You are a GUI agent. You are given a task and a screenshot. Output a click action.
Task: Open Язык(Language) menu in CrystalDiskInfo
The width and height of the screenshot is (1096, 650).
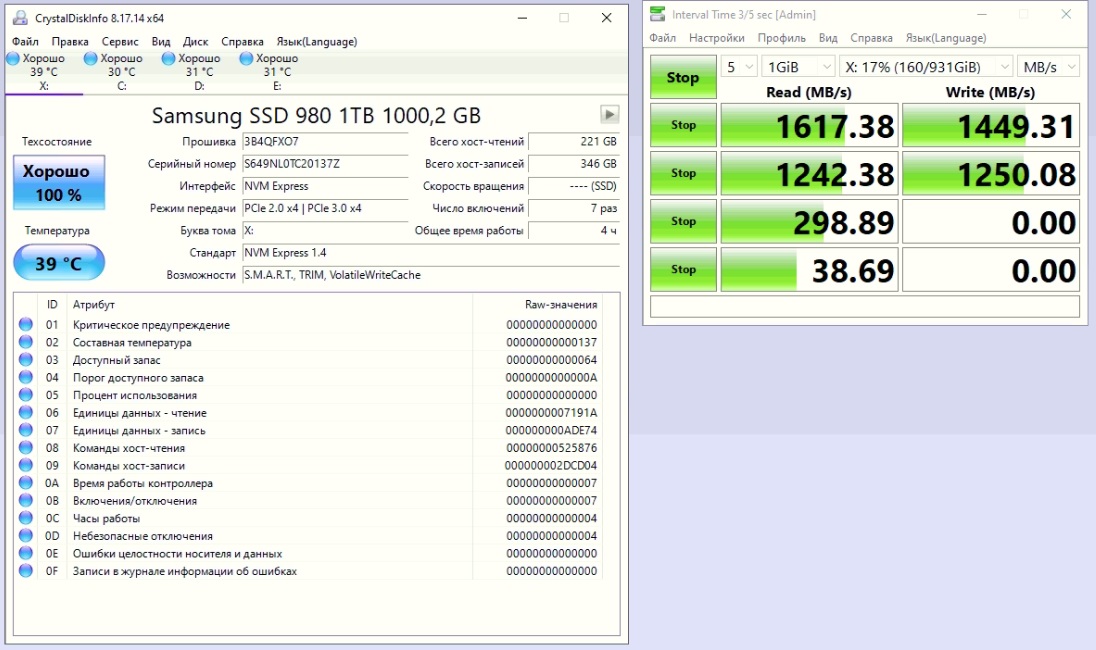click(x=317, y=41)
